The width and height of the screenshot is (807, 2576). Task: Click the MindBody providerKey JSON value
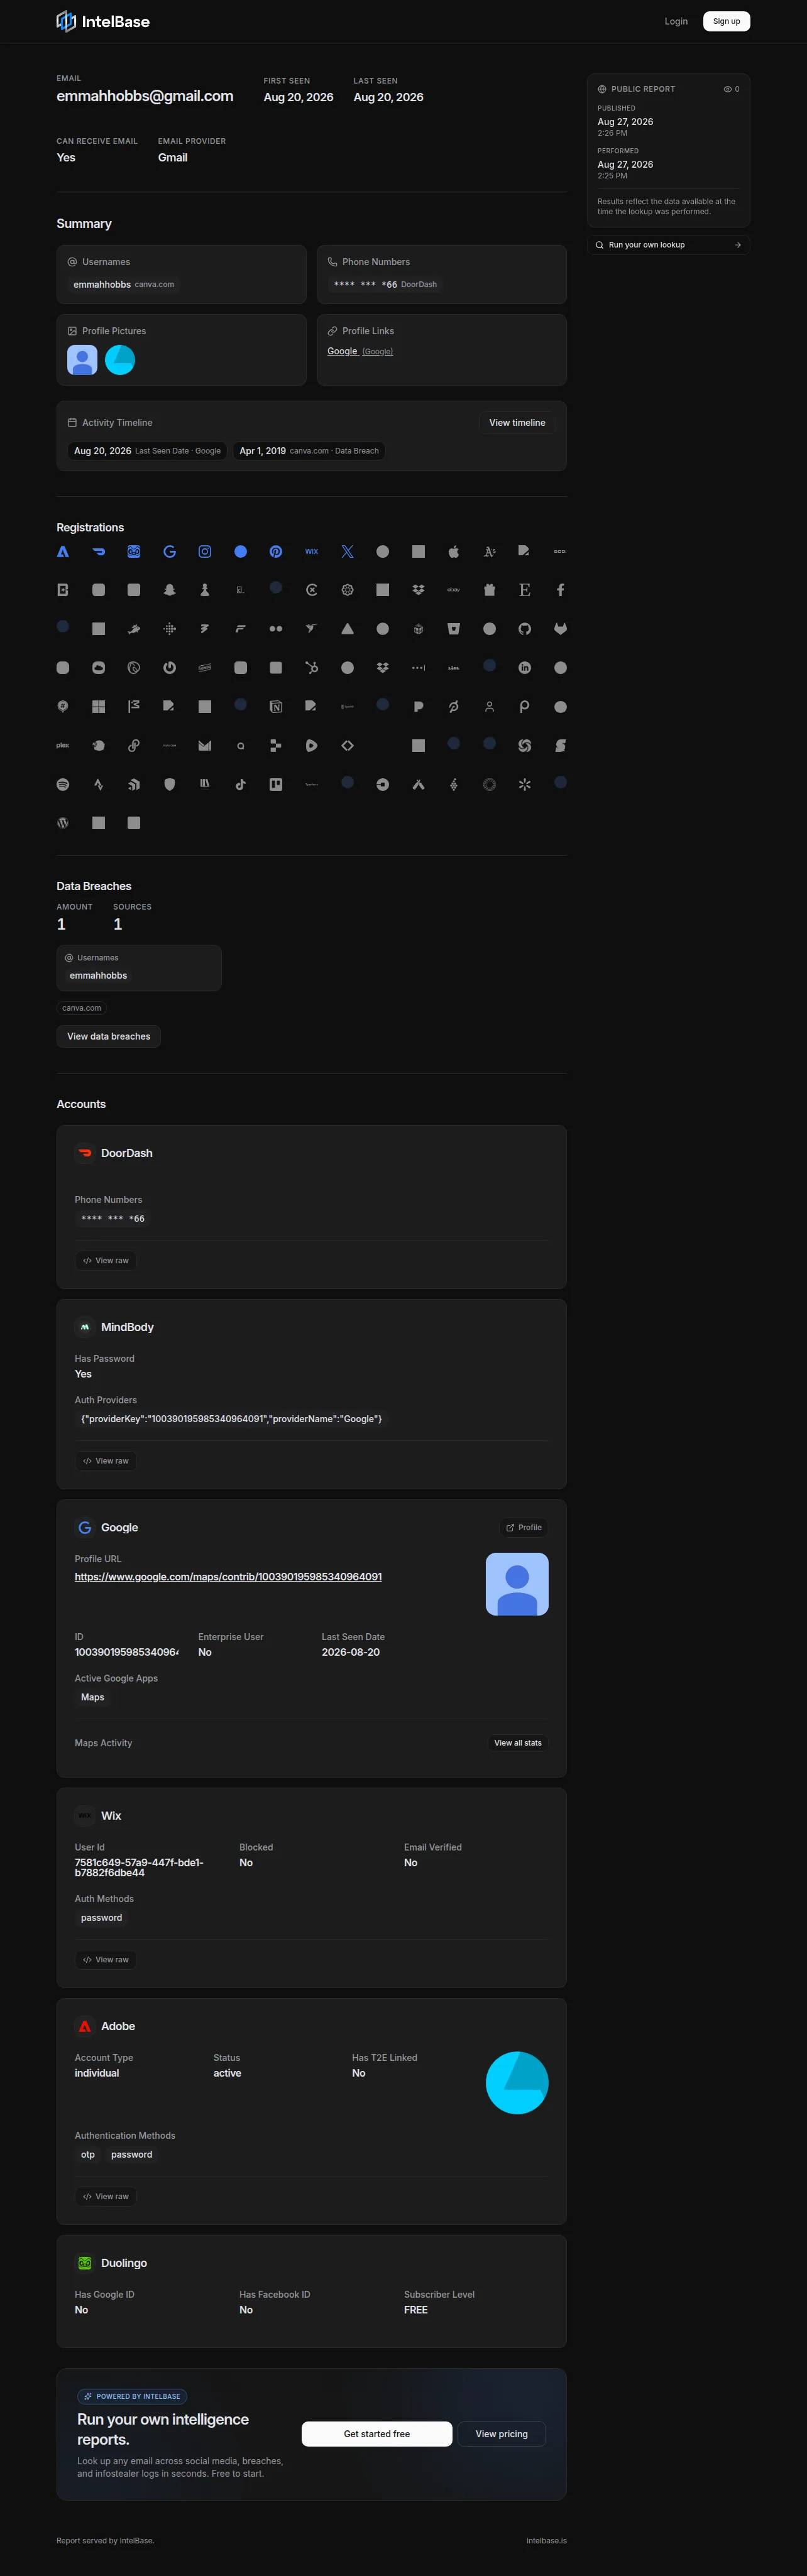pyautogui.click(x=231, y=1419)
